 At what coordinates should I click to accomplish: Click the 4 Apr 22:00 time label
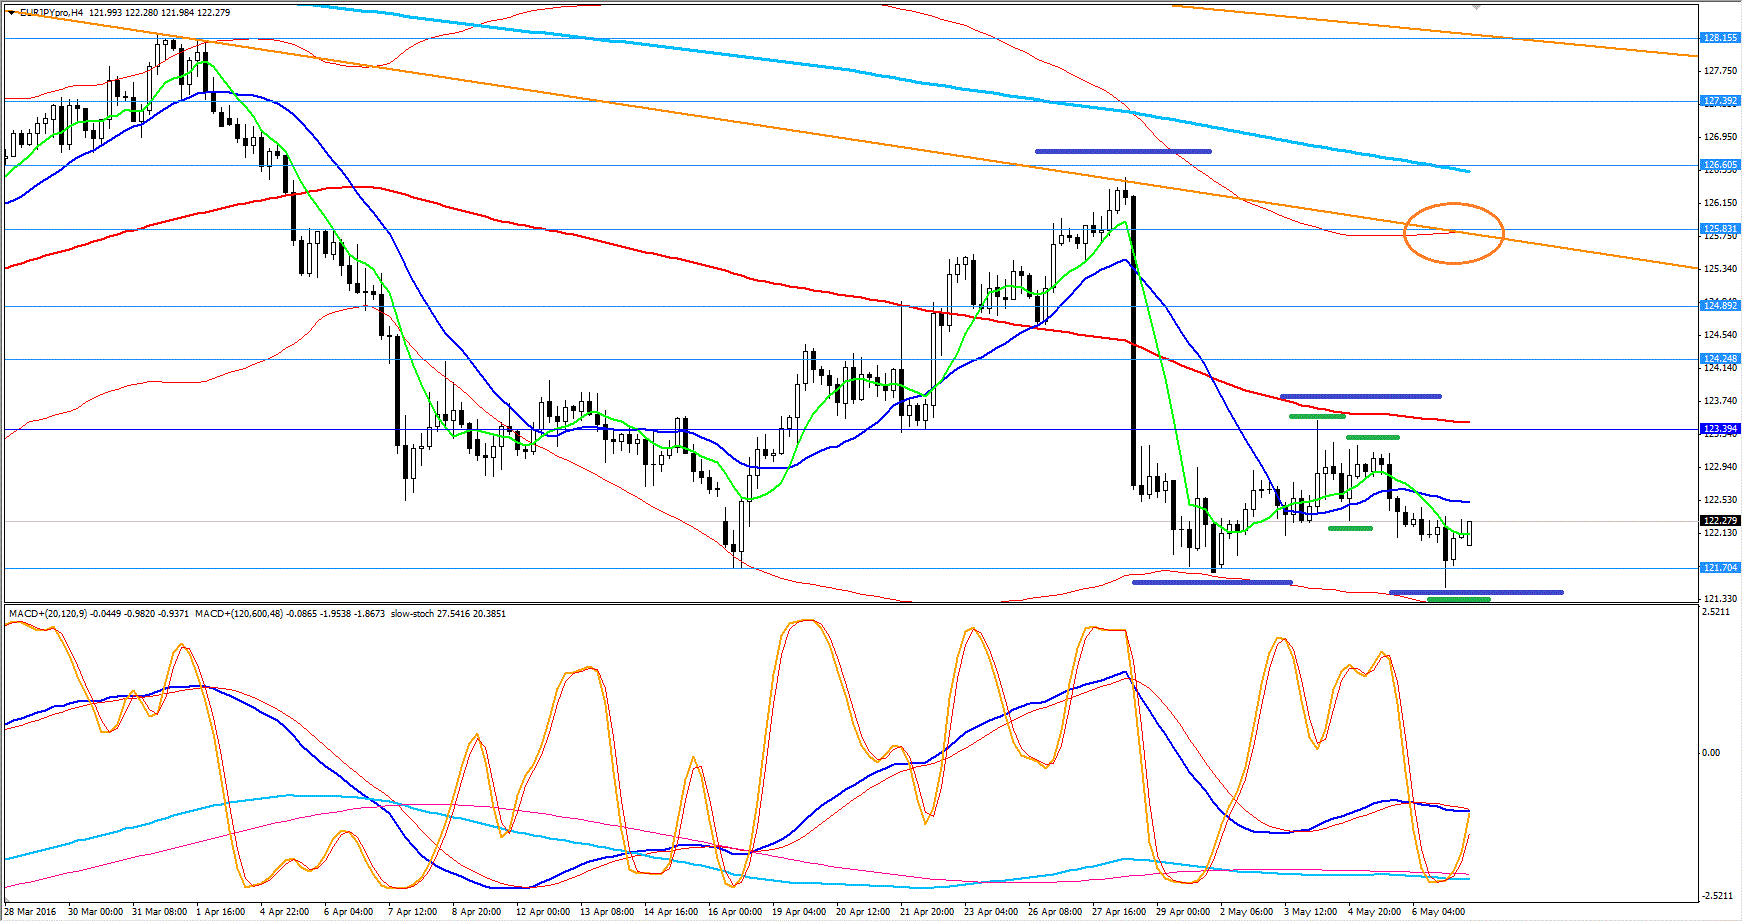285,912
